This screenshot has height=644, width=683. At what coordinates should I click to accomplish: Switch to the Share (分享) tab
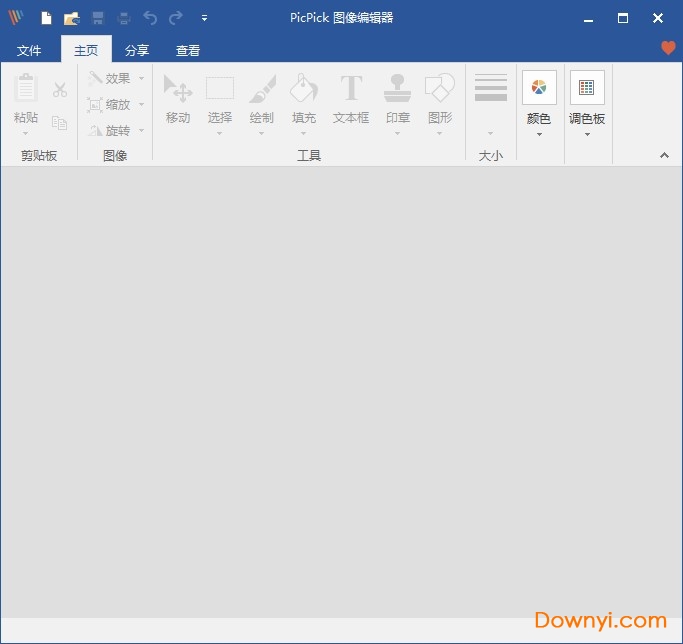[x=137, y=50]
